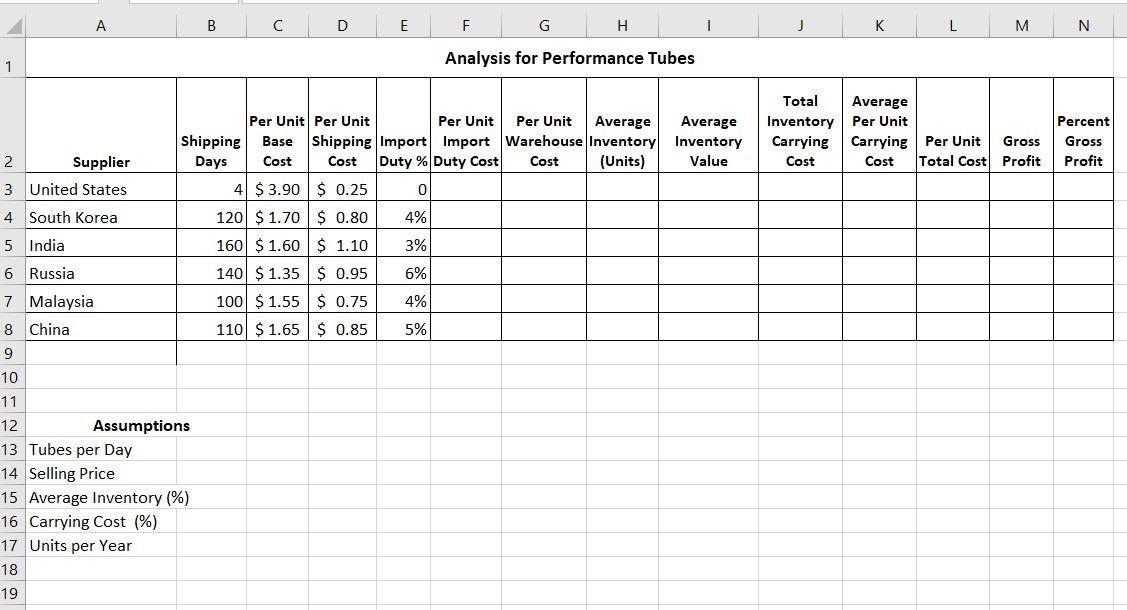
Task: Click the Select All triangle button
Action: coord(11,23)
